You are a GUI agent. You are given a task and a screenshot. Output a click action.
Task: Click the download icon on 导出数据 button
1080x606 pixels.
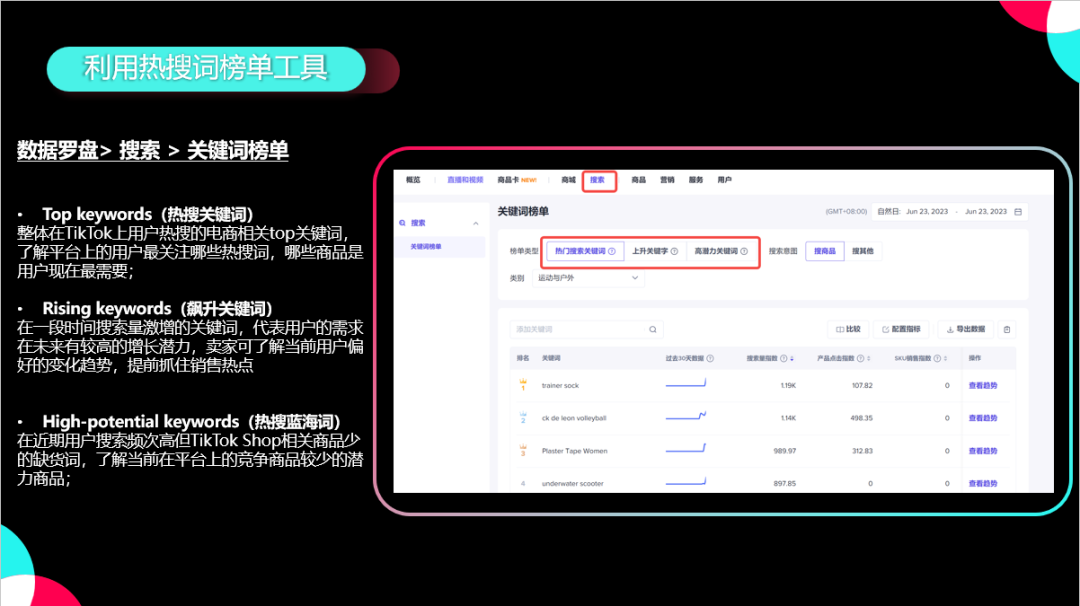click(950, 329)
